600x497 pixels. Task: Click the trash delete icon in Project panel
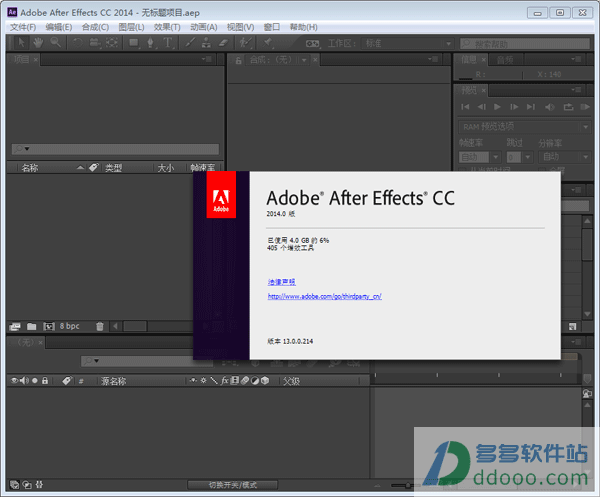tap(99, 326)
